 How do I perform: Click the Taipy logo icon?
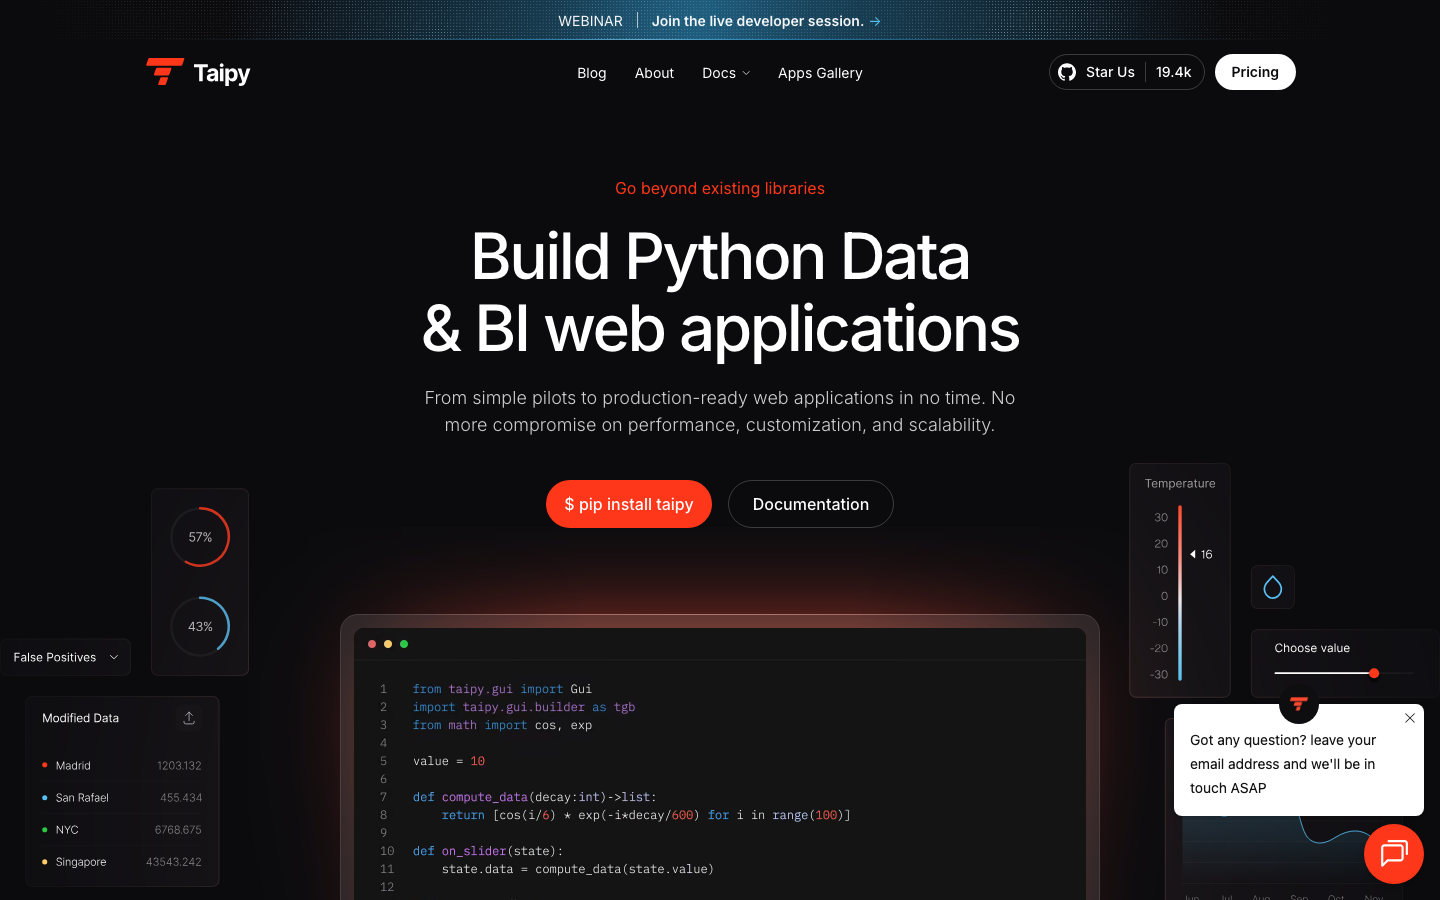165,72
